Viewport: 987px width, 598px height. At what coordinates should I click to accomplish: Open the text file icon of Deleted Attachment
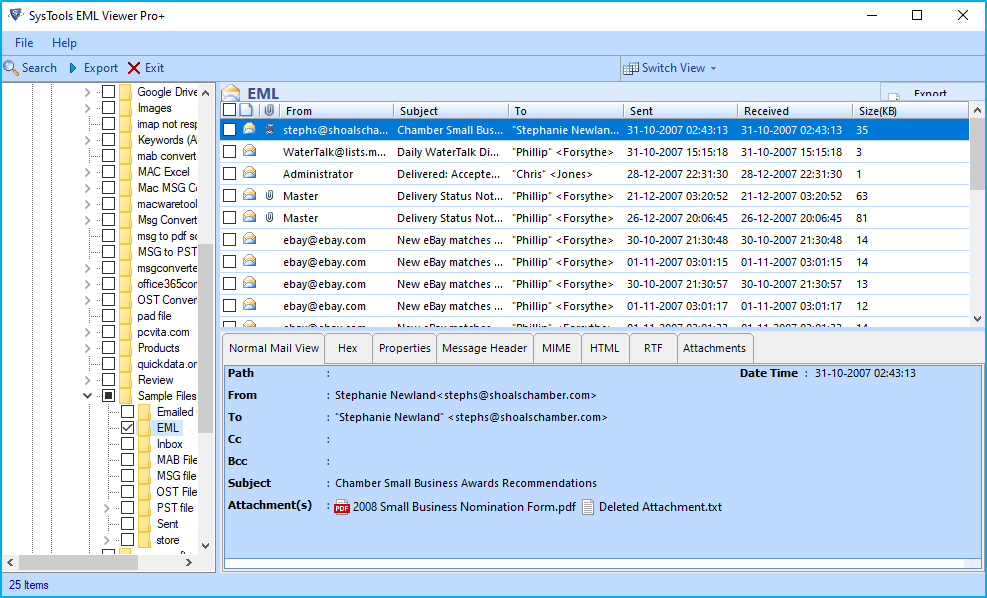588,507
